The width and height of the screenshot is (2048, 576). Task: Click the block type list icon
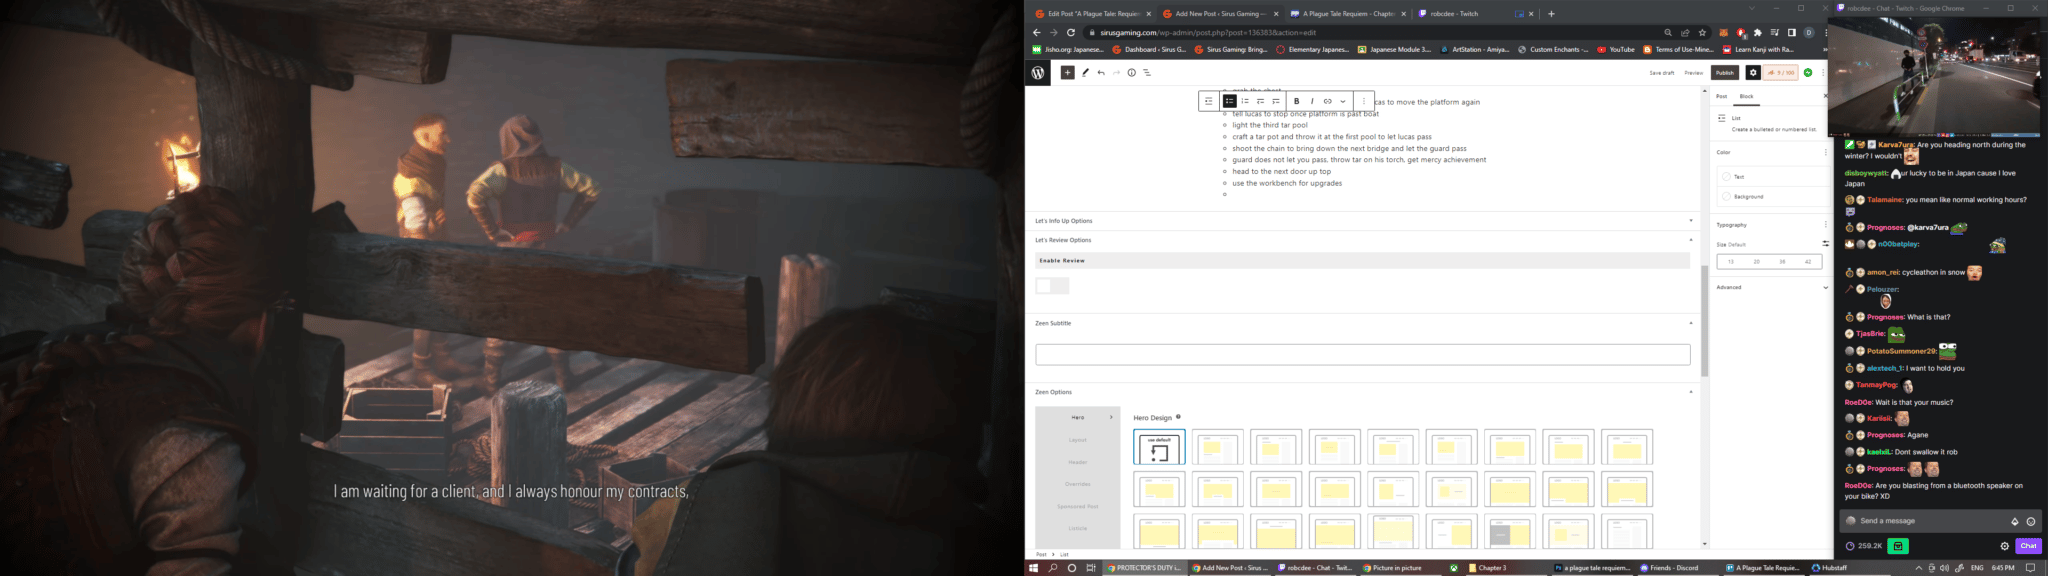(x=1209, y=101)
